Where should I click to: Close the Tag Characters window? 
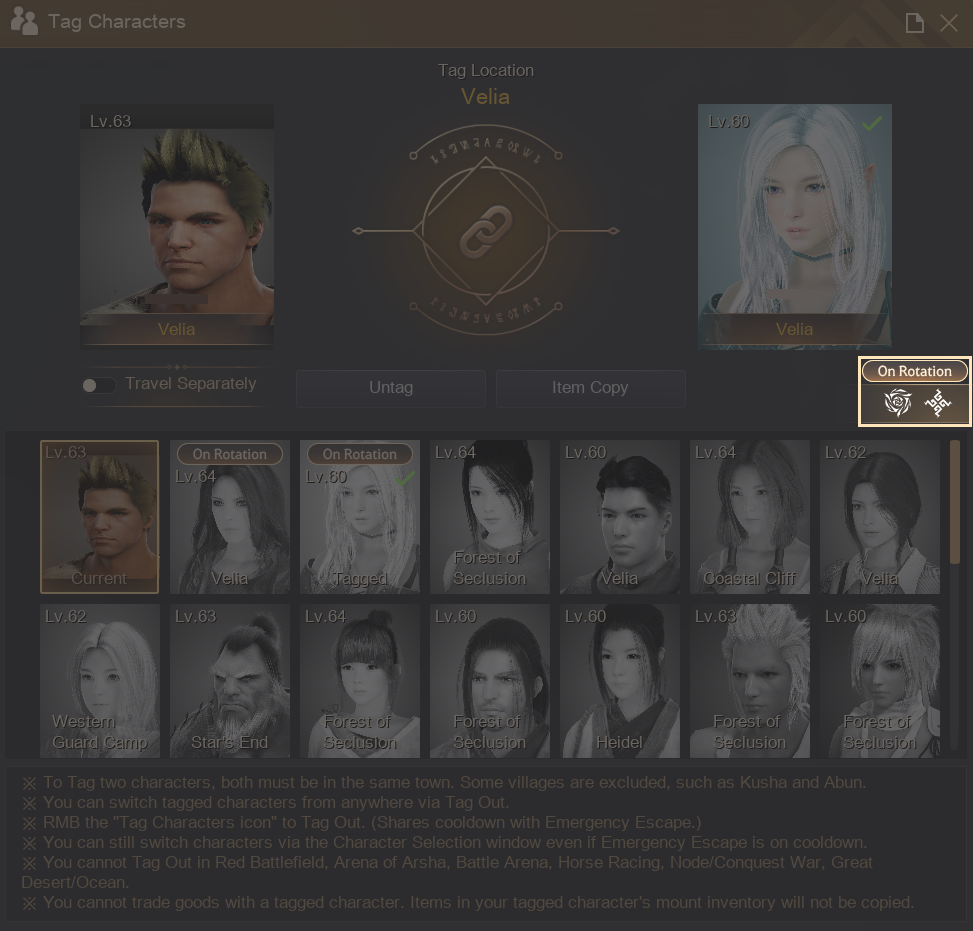pos(949,23)
